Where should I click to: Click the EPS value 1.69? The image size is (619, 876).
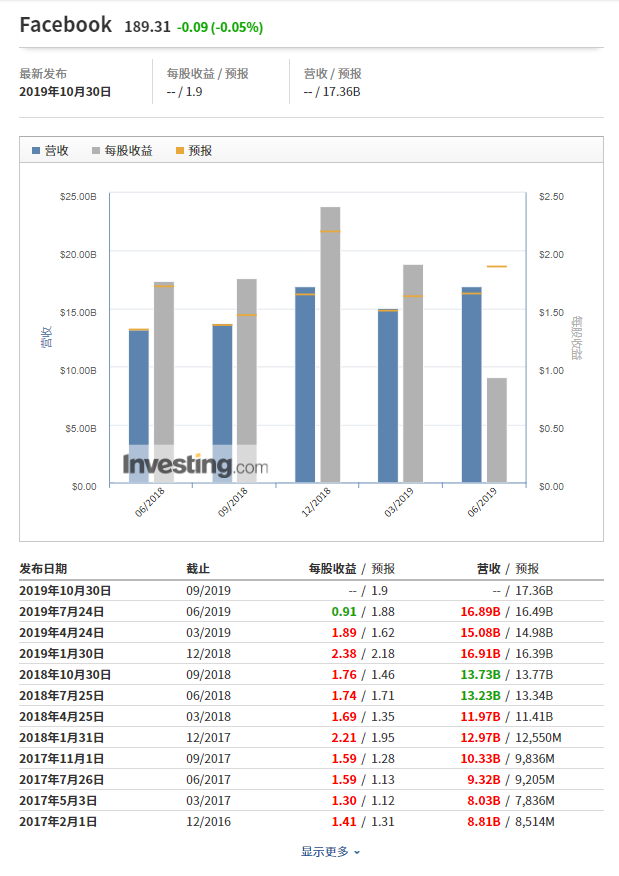(344, 717)
